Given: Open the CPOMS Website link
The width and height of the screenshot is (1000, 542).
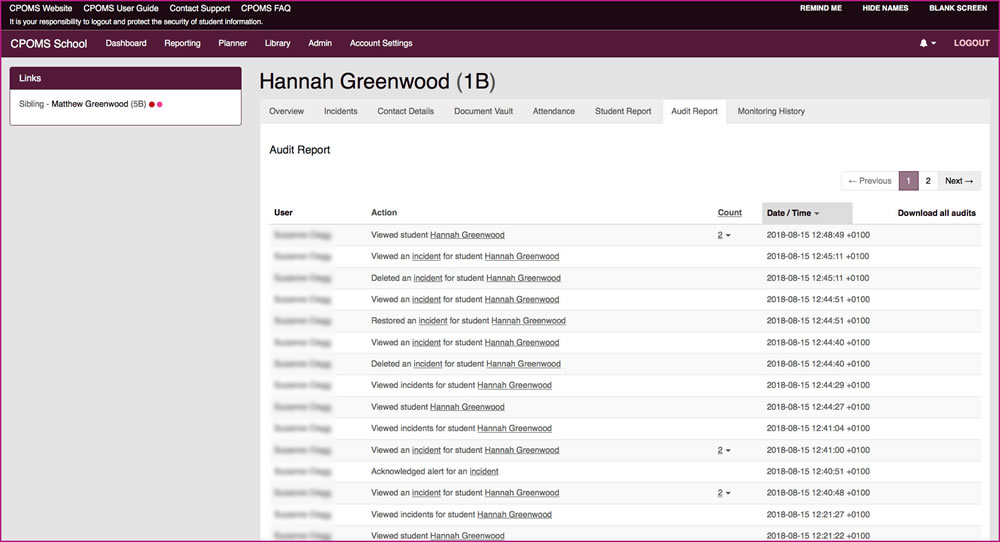Looking at the screenshot, I should coord(41,8).
